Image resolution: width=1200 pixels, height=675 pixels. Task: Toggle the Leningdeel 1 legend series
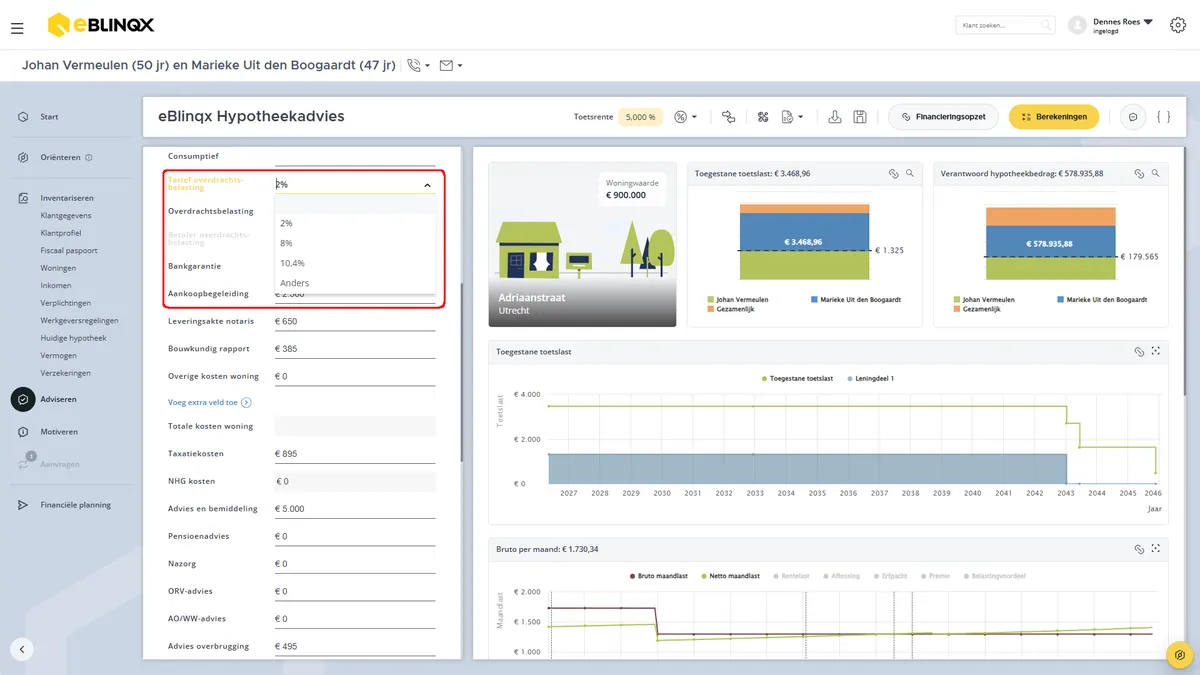pos(869,378)
